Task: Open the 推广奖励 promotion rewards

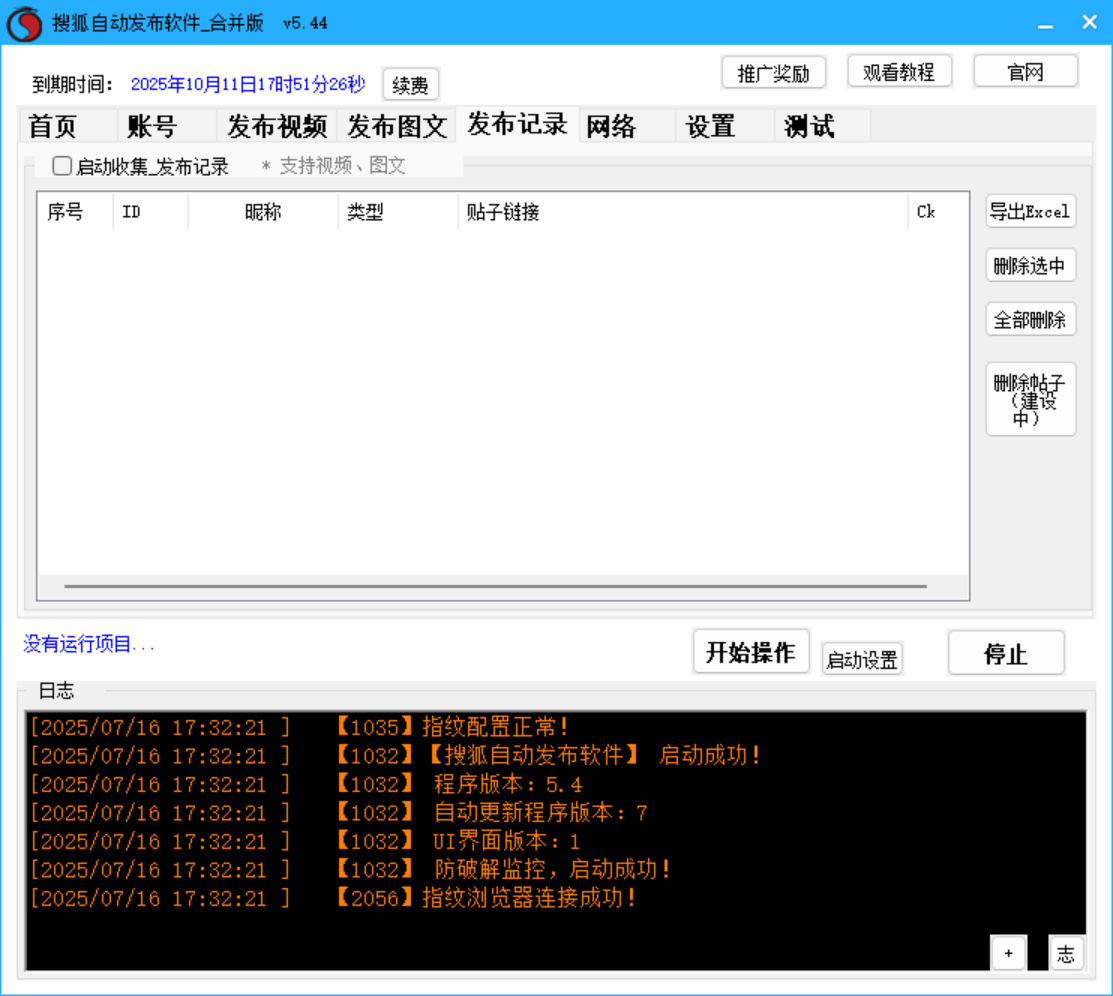Action: (x=773, y=72)
